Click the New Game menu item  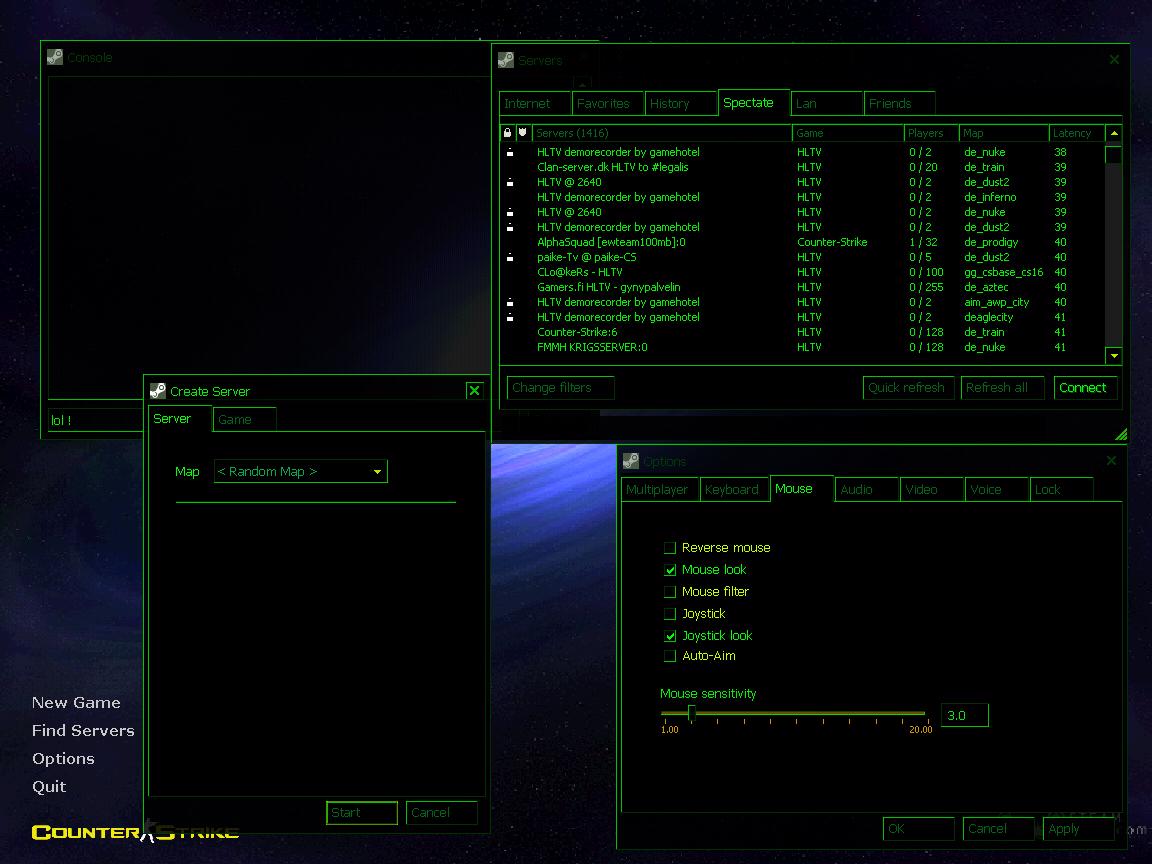point(76,703)
